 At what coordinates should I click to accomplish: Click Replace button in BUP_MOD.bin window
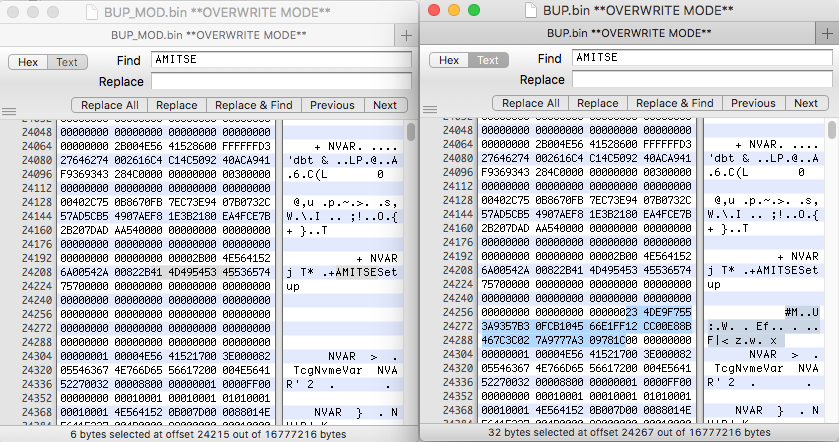click(177, 105)
